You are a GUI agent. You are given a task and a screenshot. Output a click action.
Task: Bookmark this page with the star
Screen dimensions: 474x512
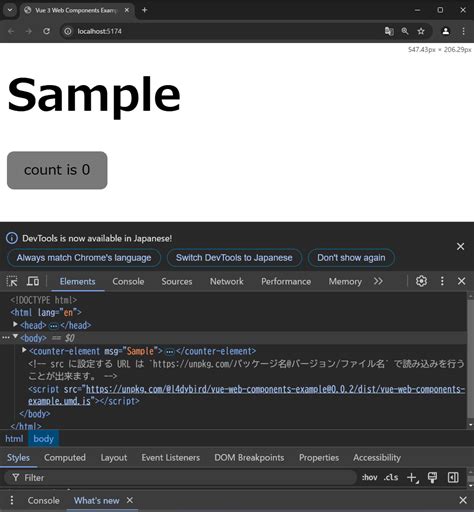(421, 31)
